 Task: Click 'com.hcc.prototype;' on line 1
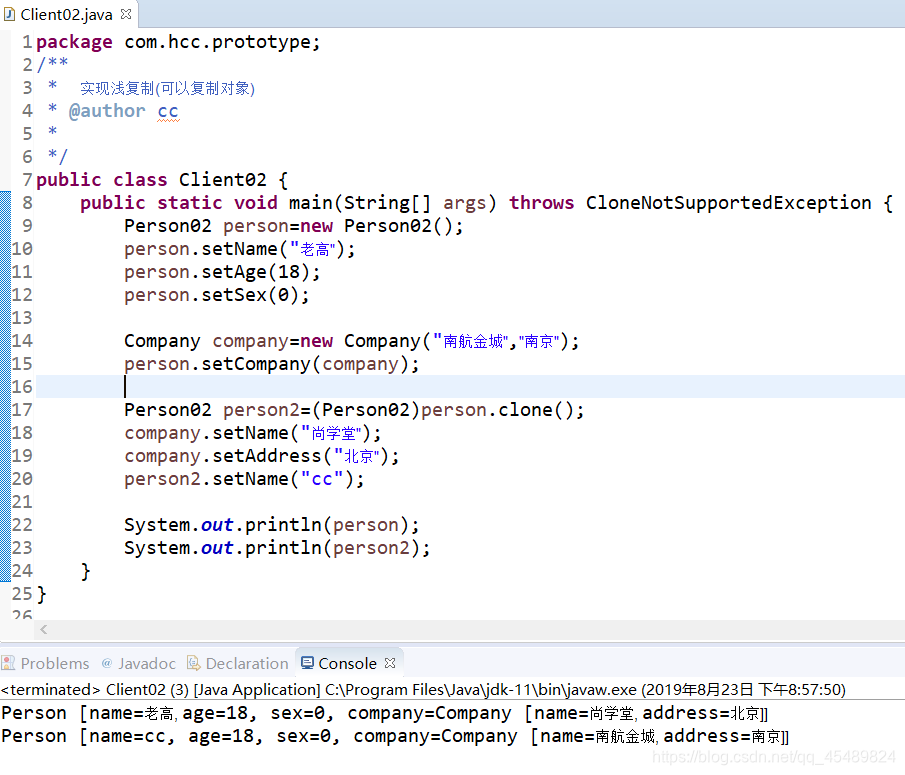(222, 42)
